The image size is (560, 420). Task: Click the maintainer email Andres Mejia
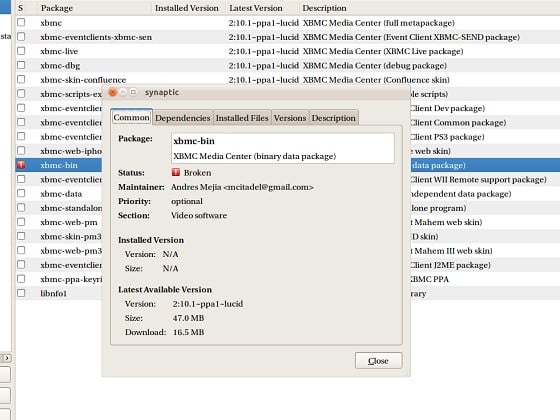(242, 187)
